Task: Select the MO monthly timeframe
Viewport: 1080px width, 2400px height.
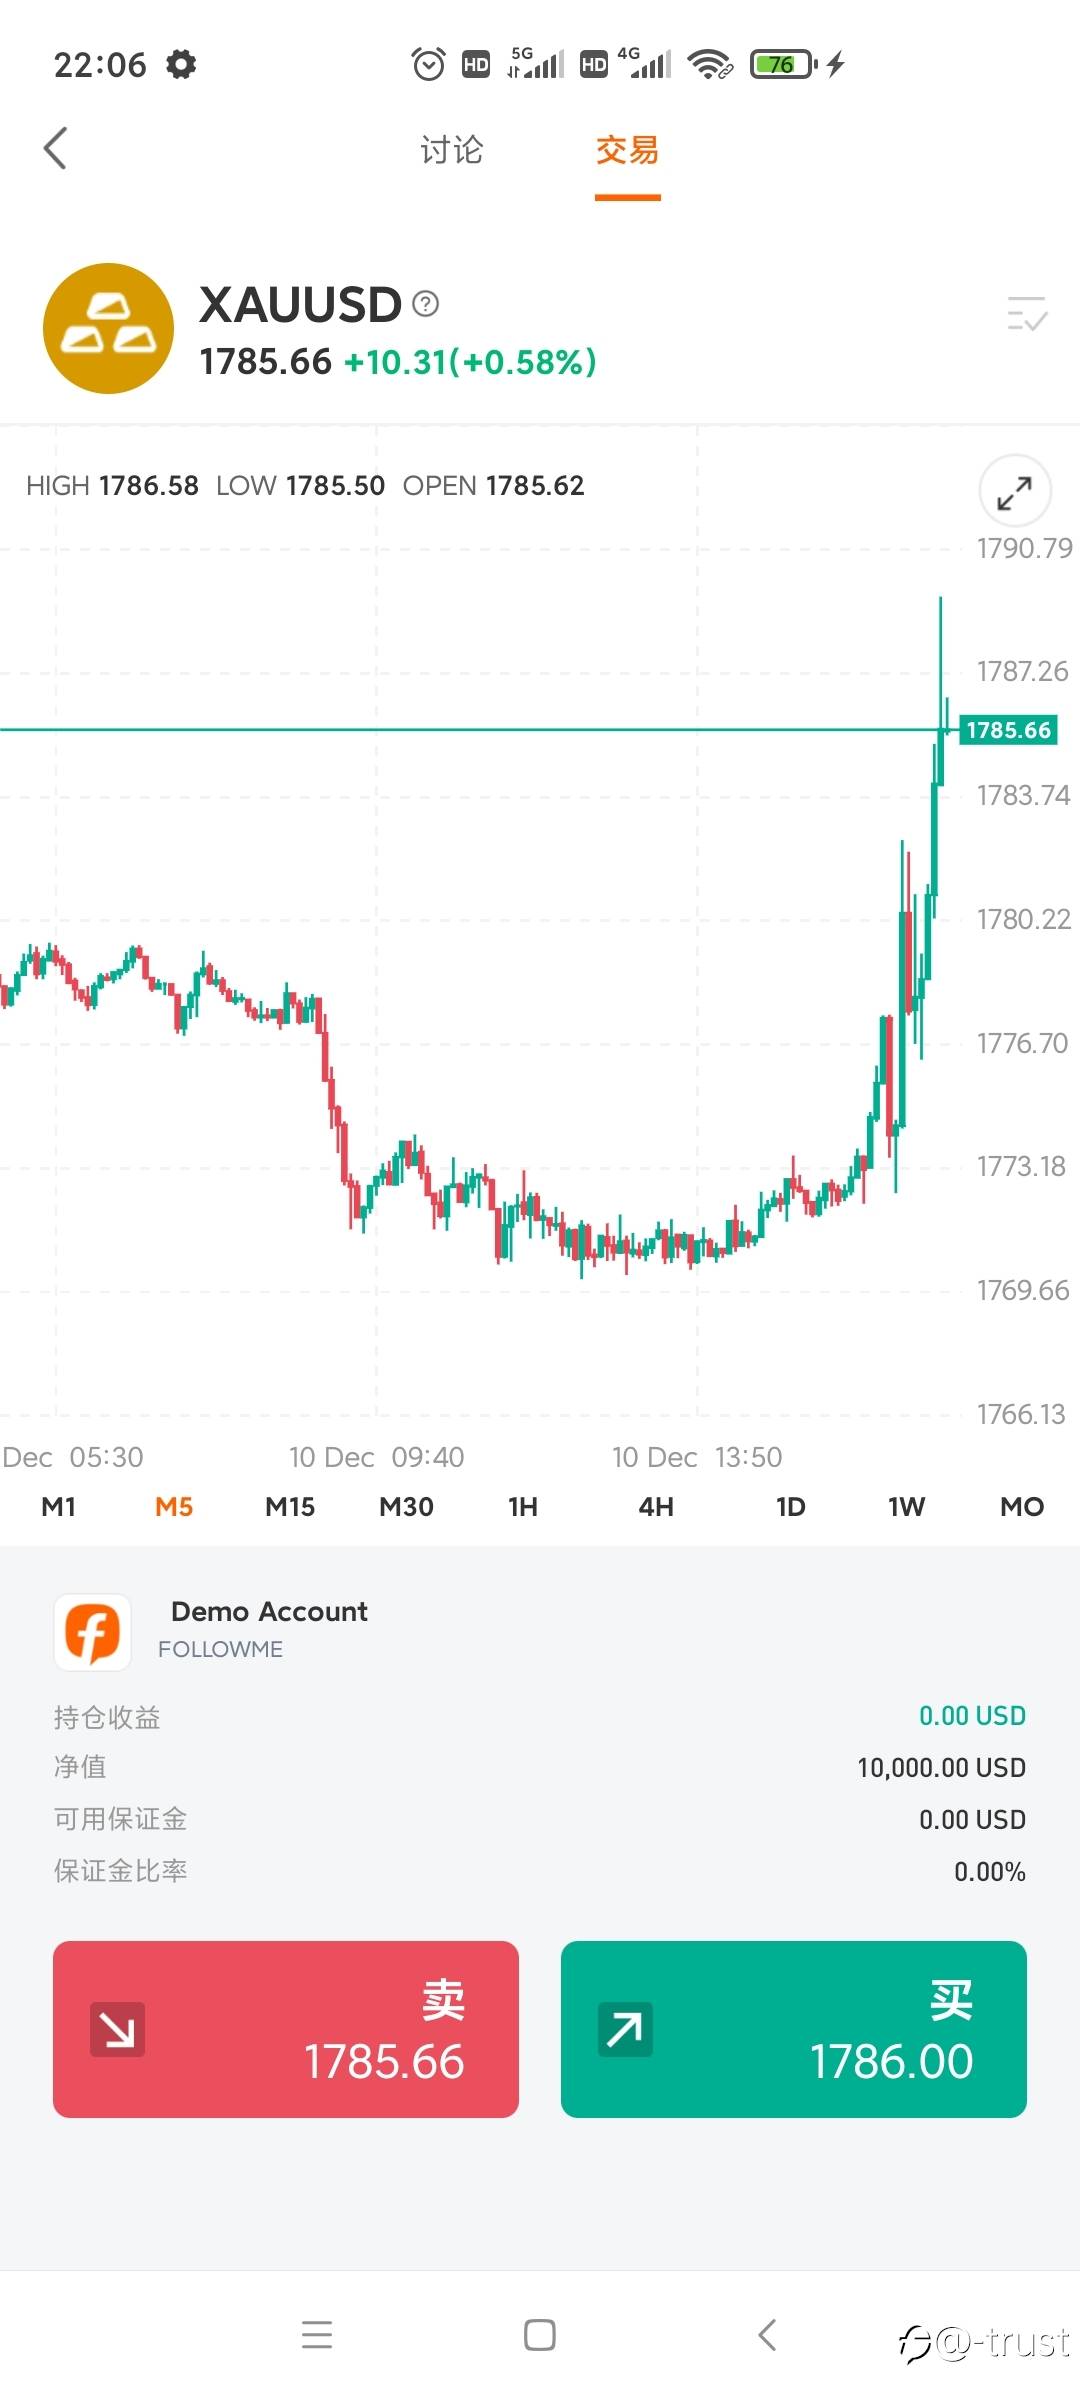Action: tap(1021, 1507)
